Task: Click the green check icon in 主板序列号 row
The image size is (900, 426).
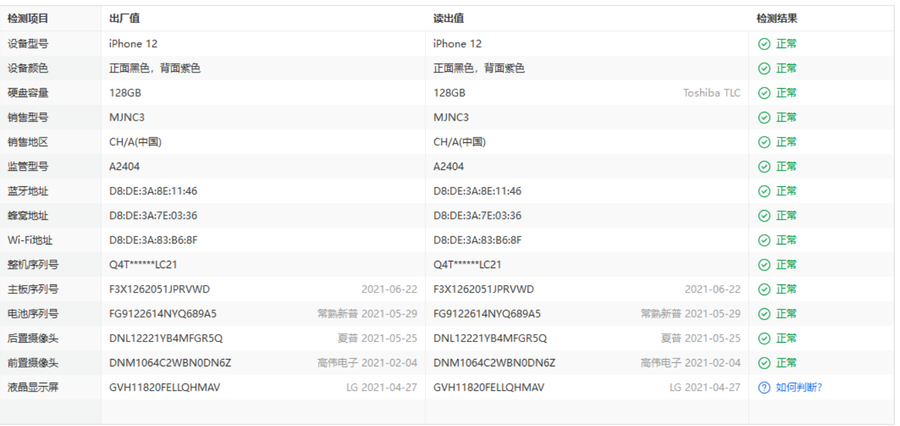Action: coord(764,289)
